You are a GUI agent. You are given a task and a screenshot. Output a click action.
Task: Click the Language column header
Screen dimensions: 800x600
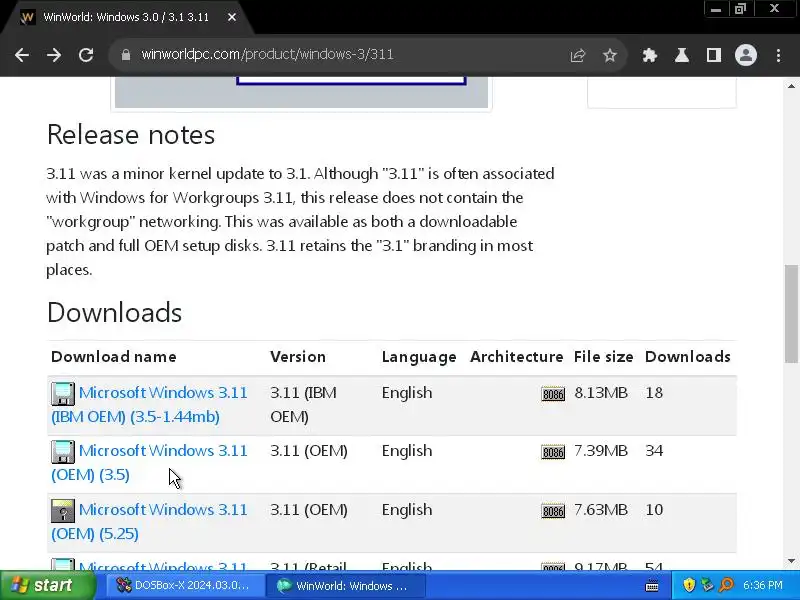pos(419,357)
